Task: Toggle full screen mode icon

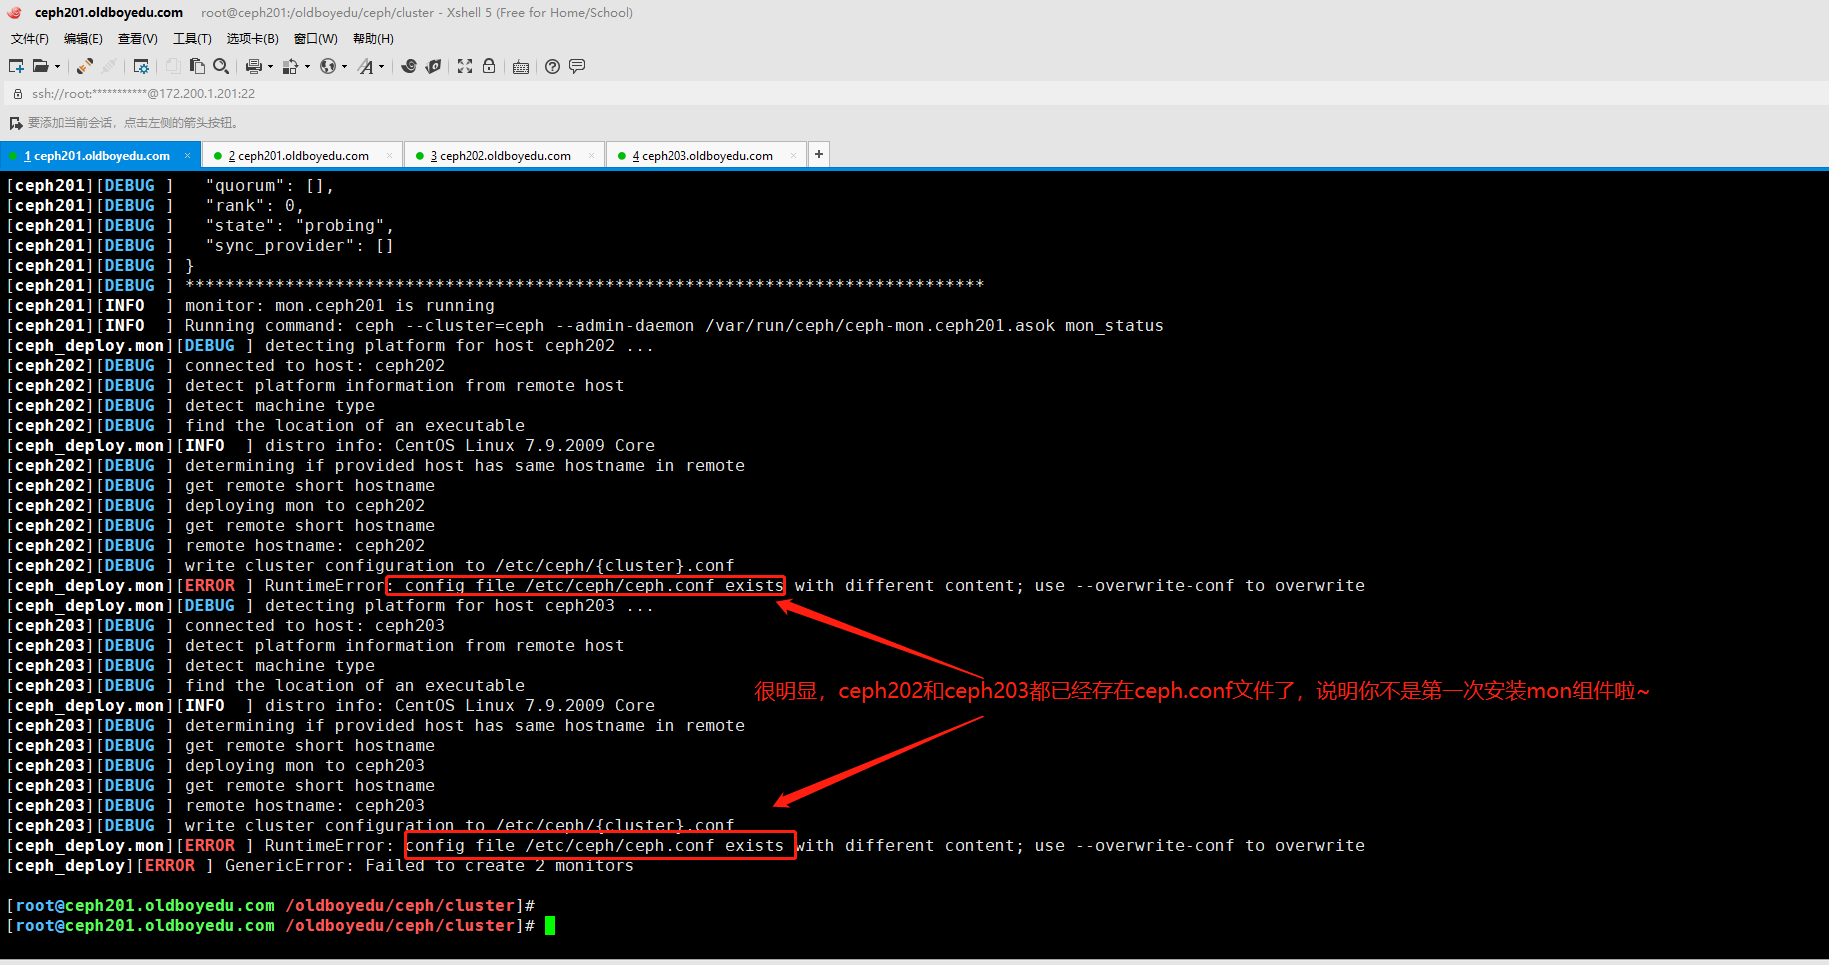Action: tap(465, 66)
